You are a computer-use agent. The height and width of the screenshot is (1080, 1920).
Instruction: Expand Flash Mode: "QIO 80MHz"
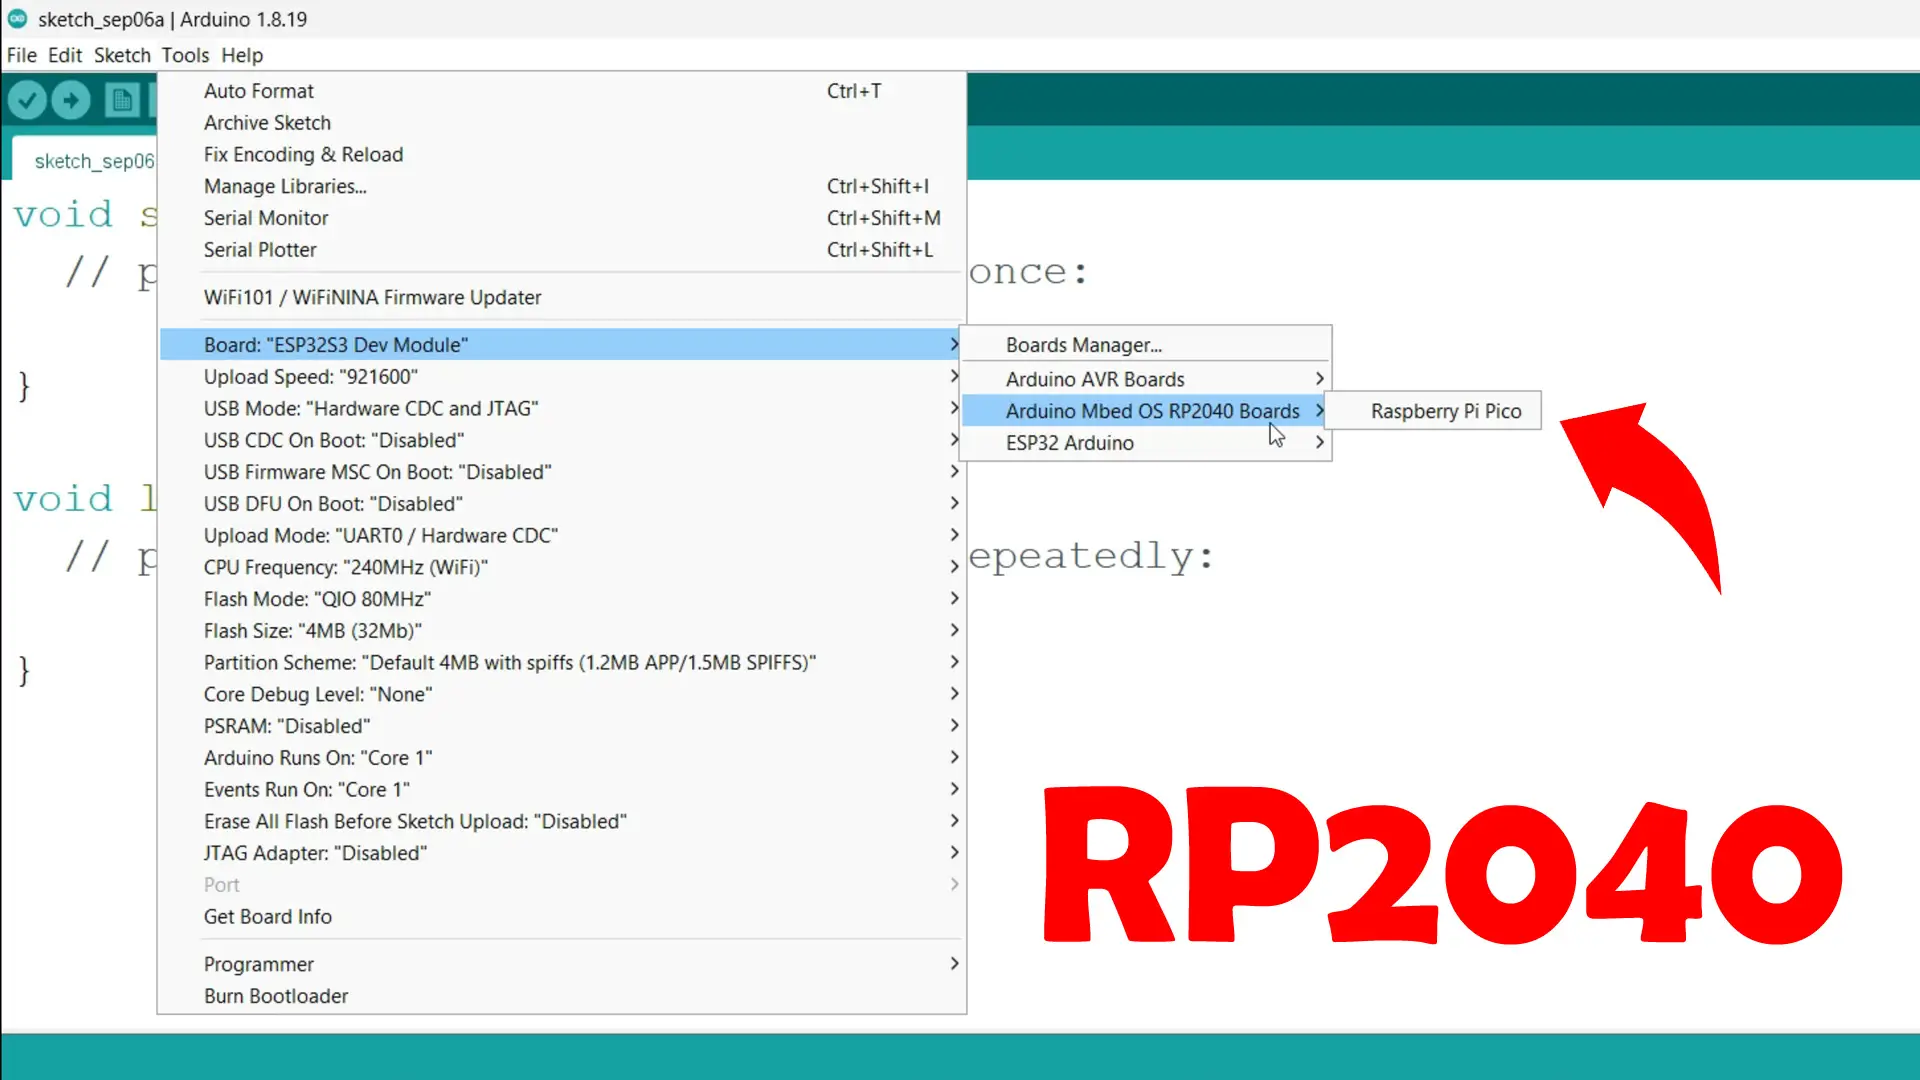pos(562,599)
